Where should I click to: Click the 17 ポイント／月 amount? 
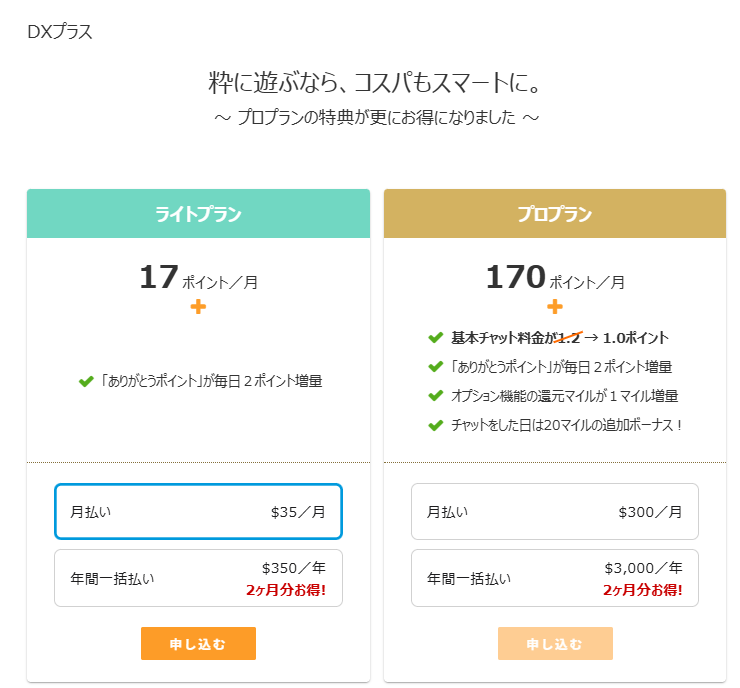[x=198, y=277]
